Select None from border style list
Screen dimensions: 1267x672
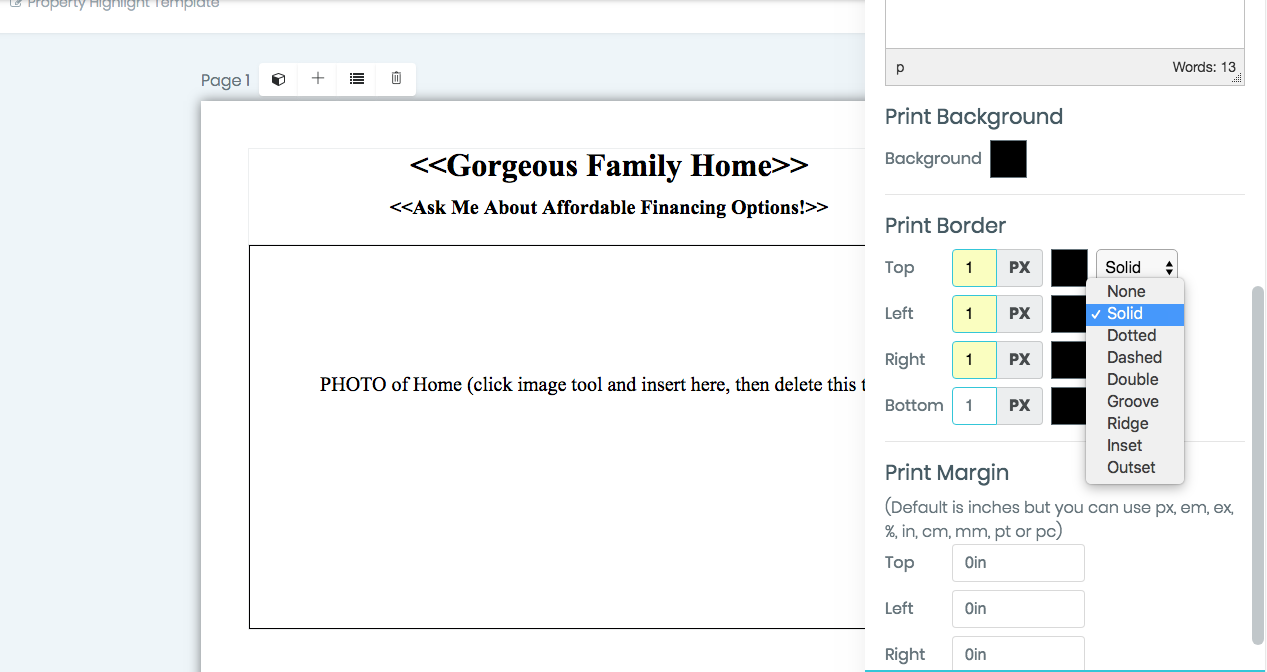pos(1126,291)
